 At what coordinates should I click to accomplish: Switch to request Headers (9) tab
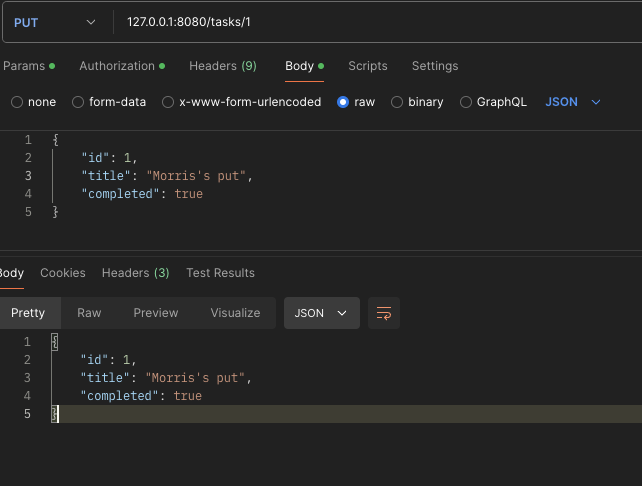click(222, 66)
